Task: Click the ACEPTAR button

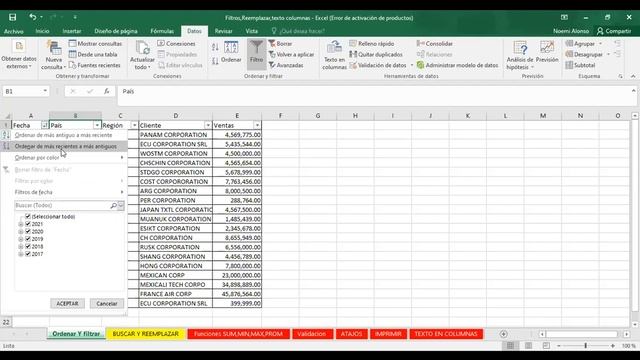Action: 67,303
